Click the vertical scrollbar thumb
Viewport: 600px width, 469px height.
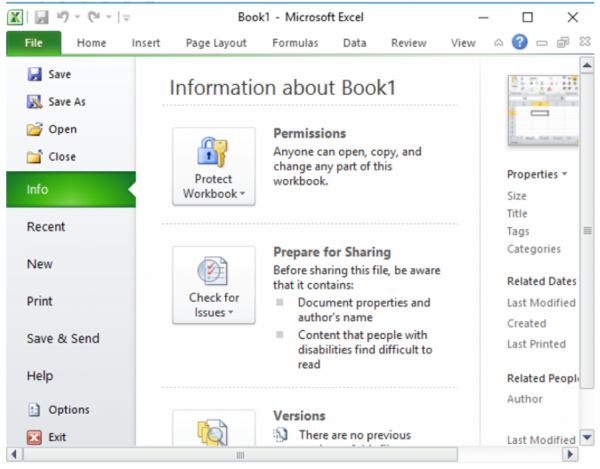point(587,231)
